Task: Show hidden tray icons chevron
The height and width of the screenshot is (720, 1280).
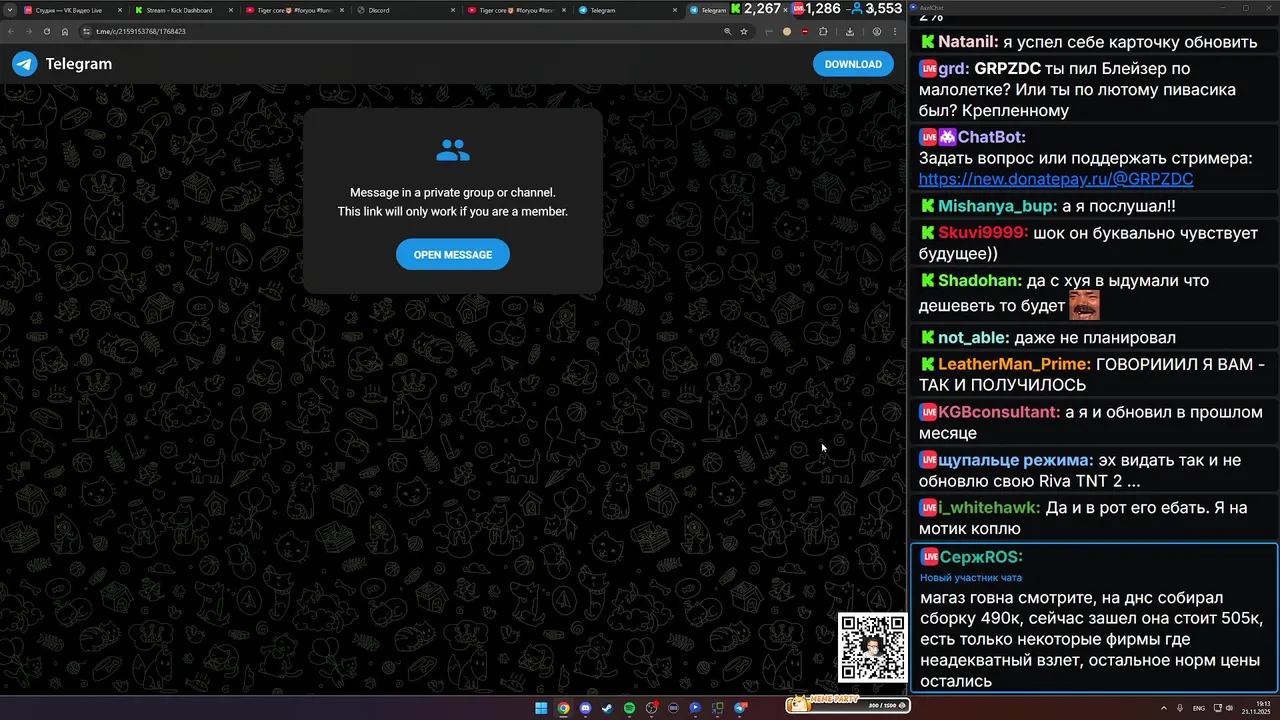Action: pos(1164,708)
